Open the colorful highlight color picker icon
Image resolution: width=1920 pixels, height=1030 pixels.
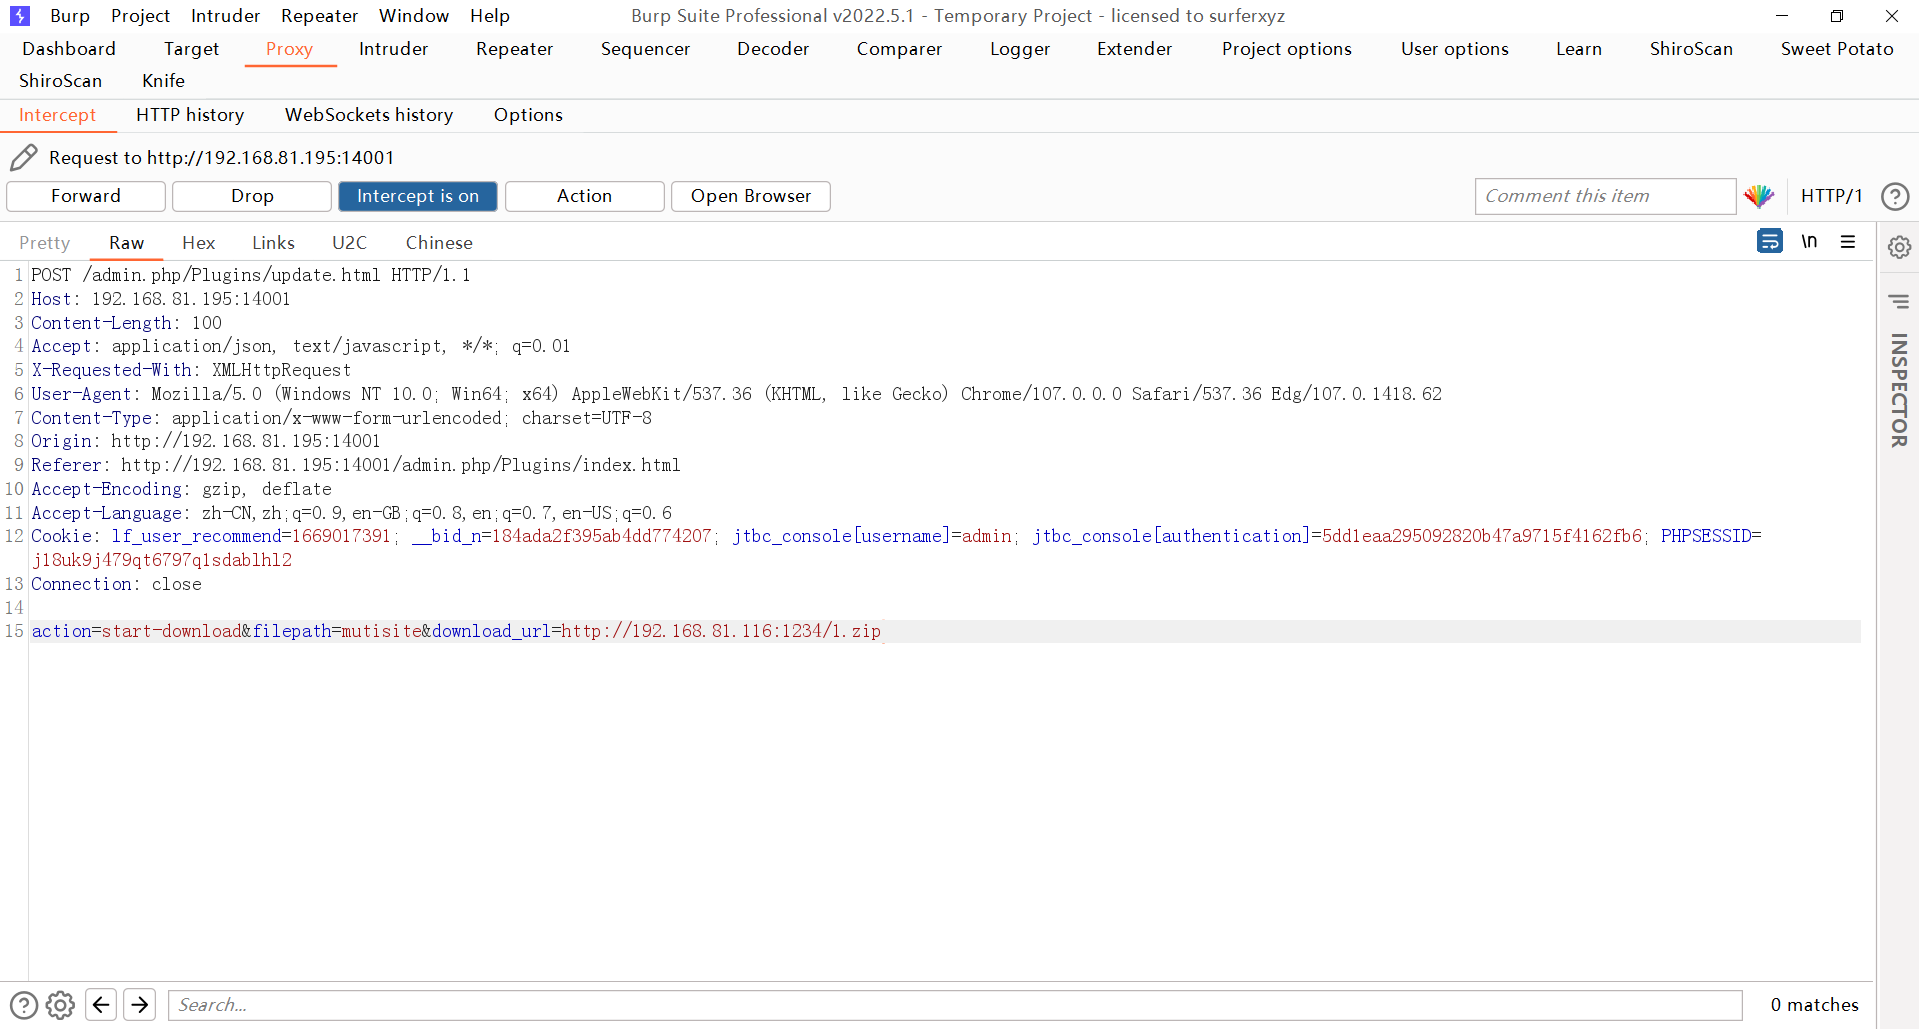pos(1759,196)
